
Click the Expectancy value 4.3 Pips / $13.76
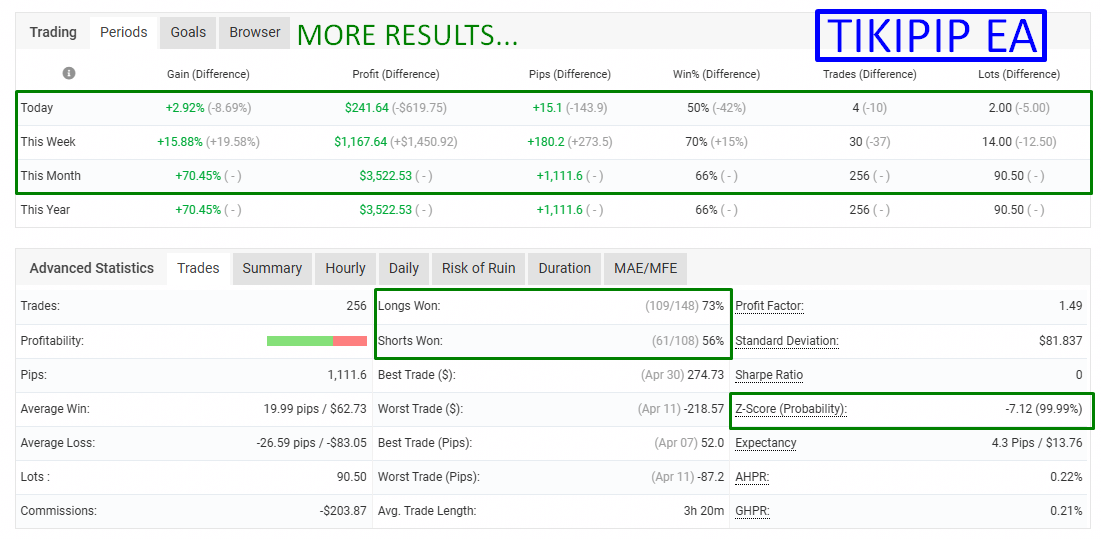coord(1036,443)
